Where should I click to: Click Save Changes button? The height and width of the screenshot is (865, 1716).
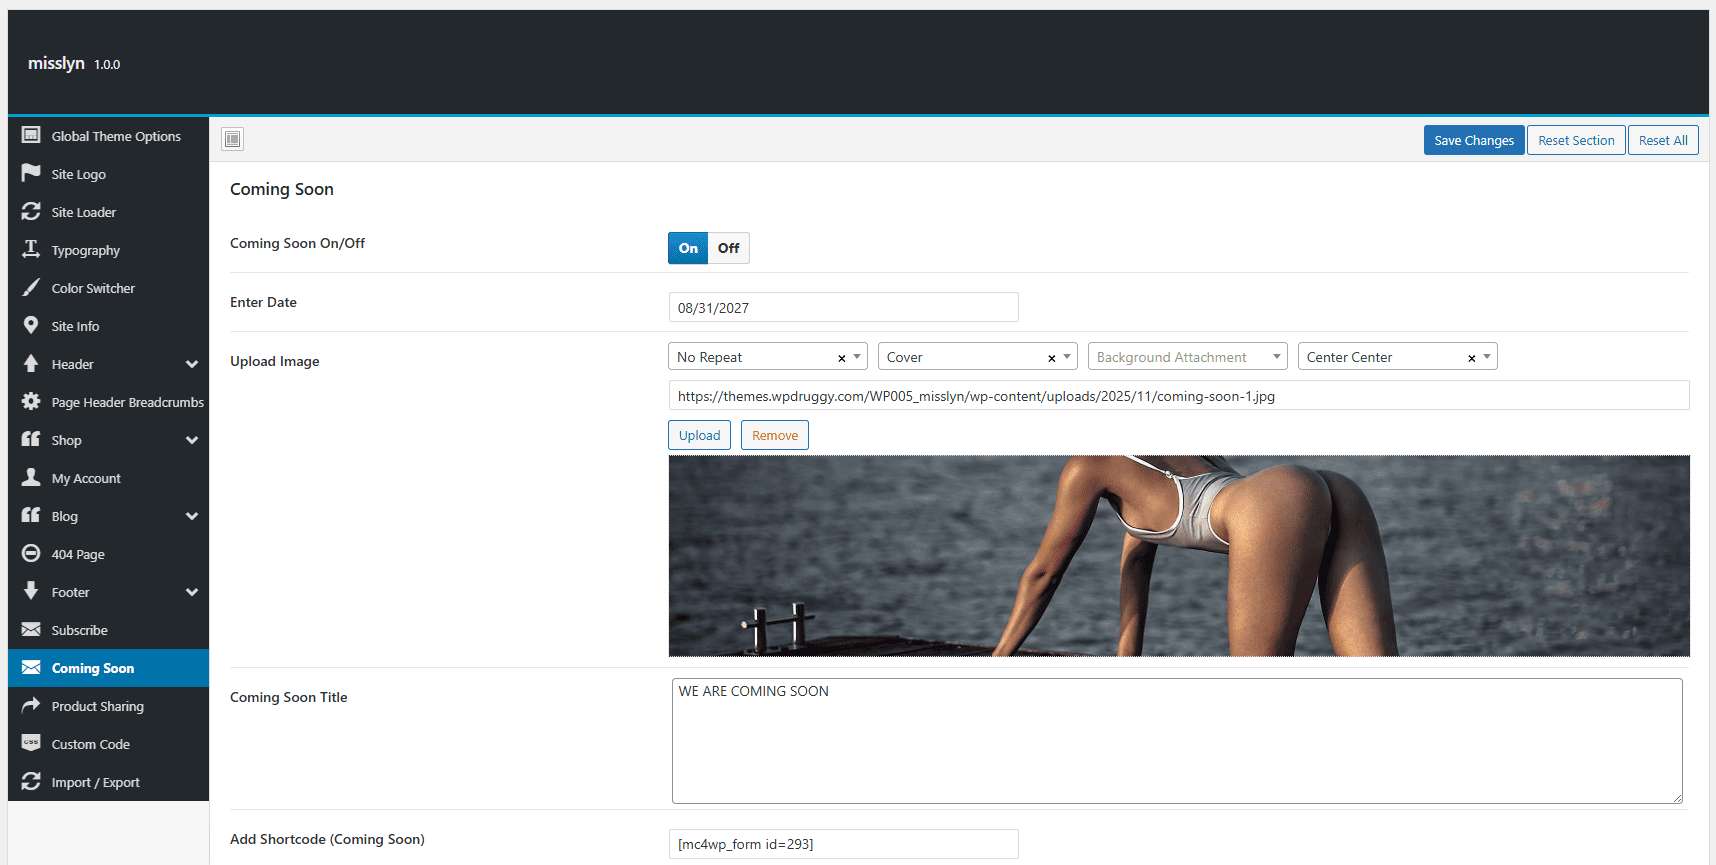pyautogui.click(x=1474, y=140)
